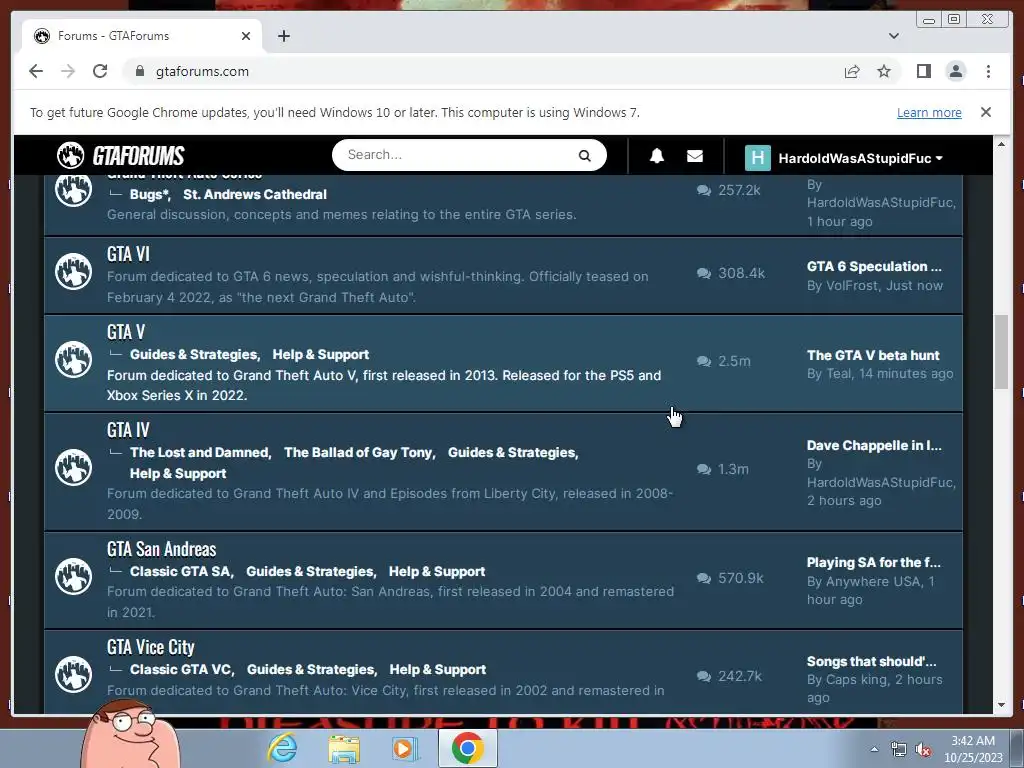Open messages envelope icon
The width and height of the screenshot is (1024, 768).
pos(695,155)
